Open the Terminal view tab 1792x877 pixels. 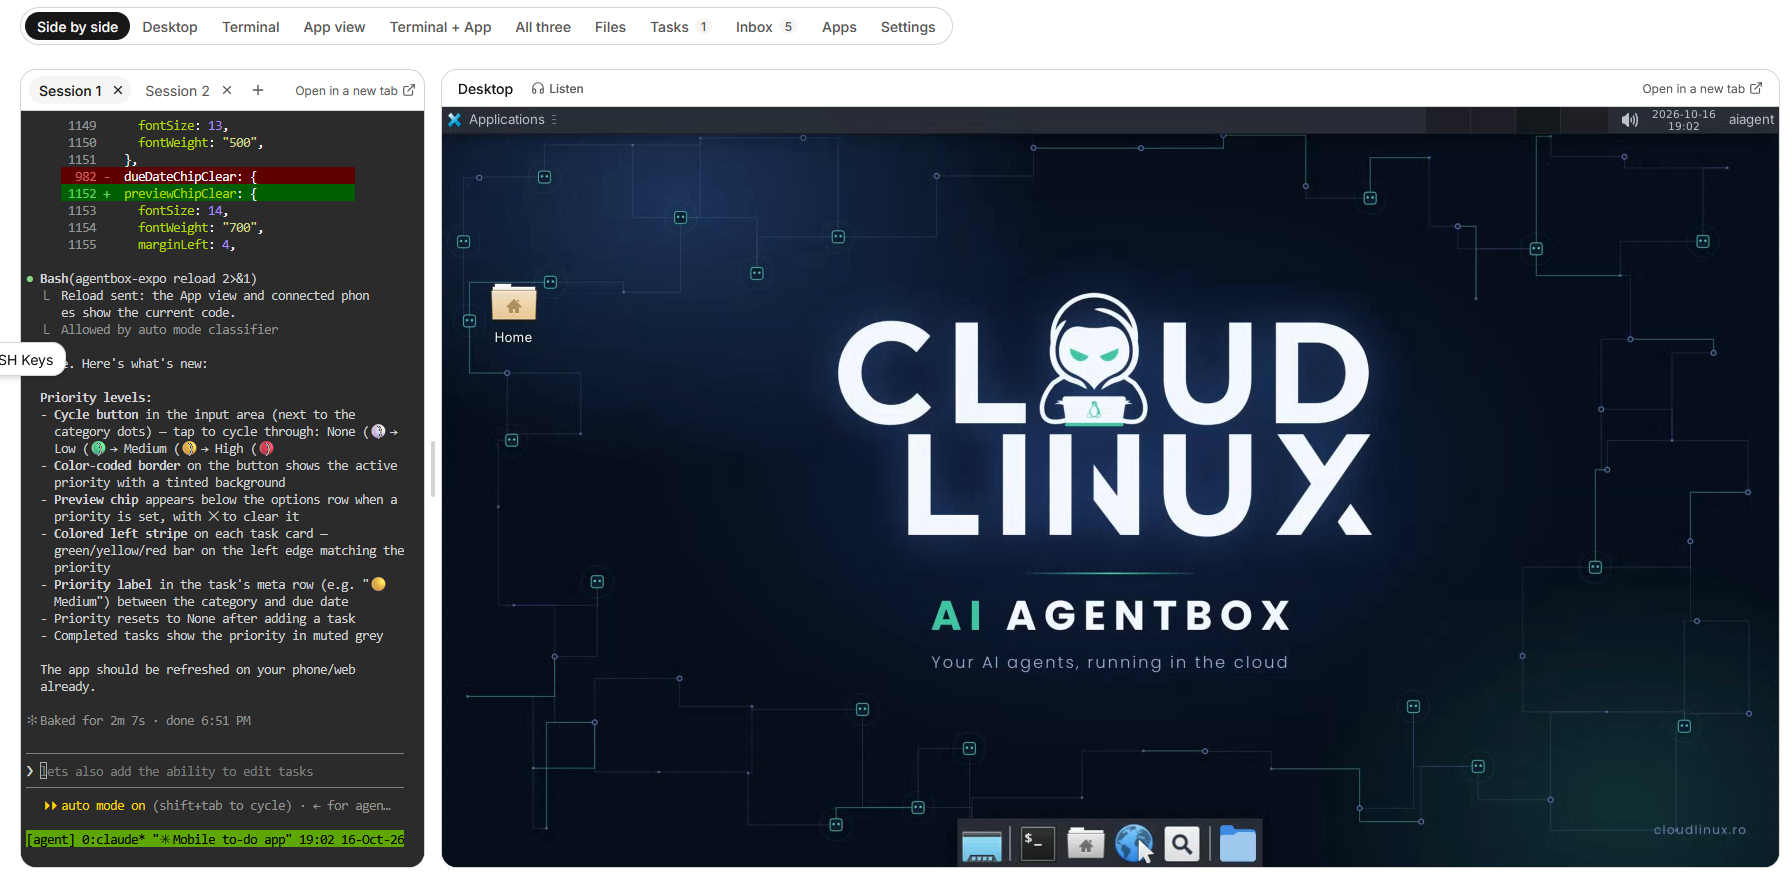click(x=251, y=27)
